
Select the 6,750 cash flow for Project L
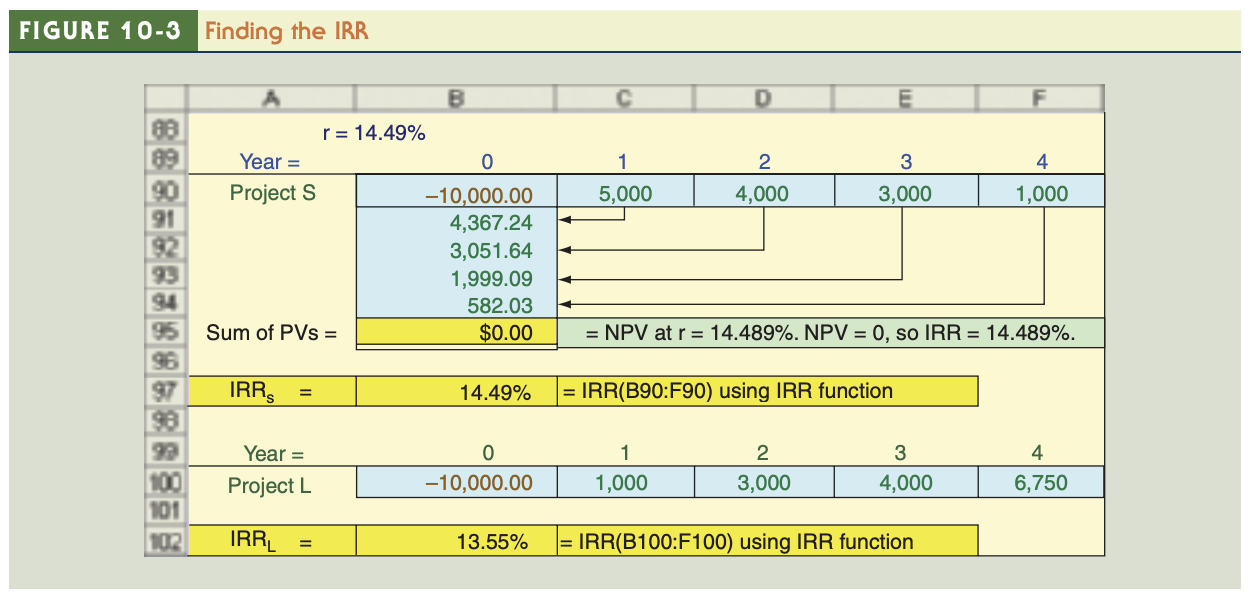coord(1040,483)
